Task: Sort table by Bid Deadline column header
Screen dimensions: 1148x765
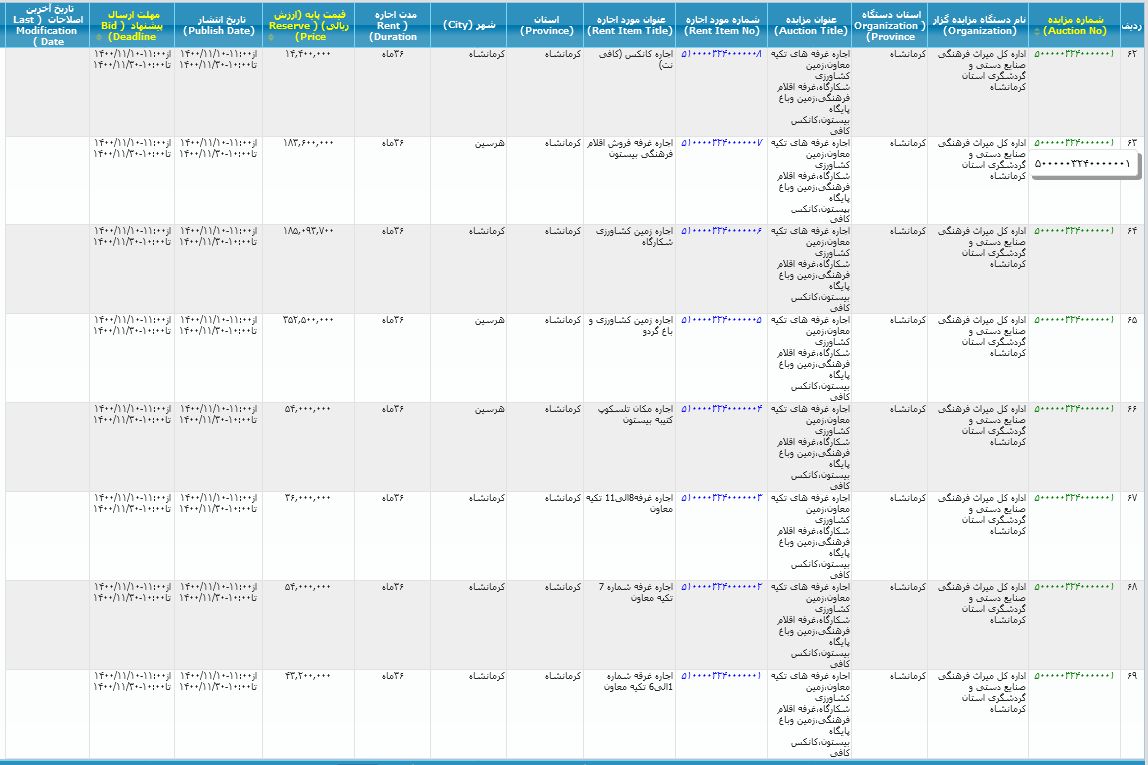Action: click(x=131, y=26)
